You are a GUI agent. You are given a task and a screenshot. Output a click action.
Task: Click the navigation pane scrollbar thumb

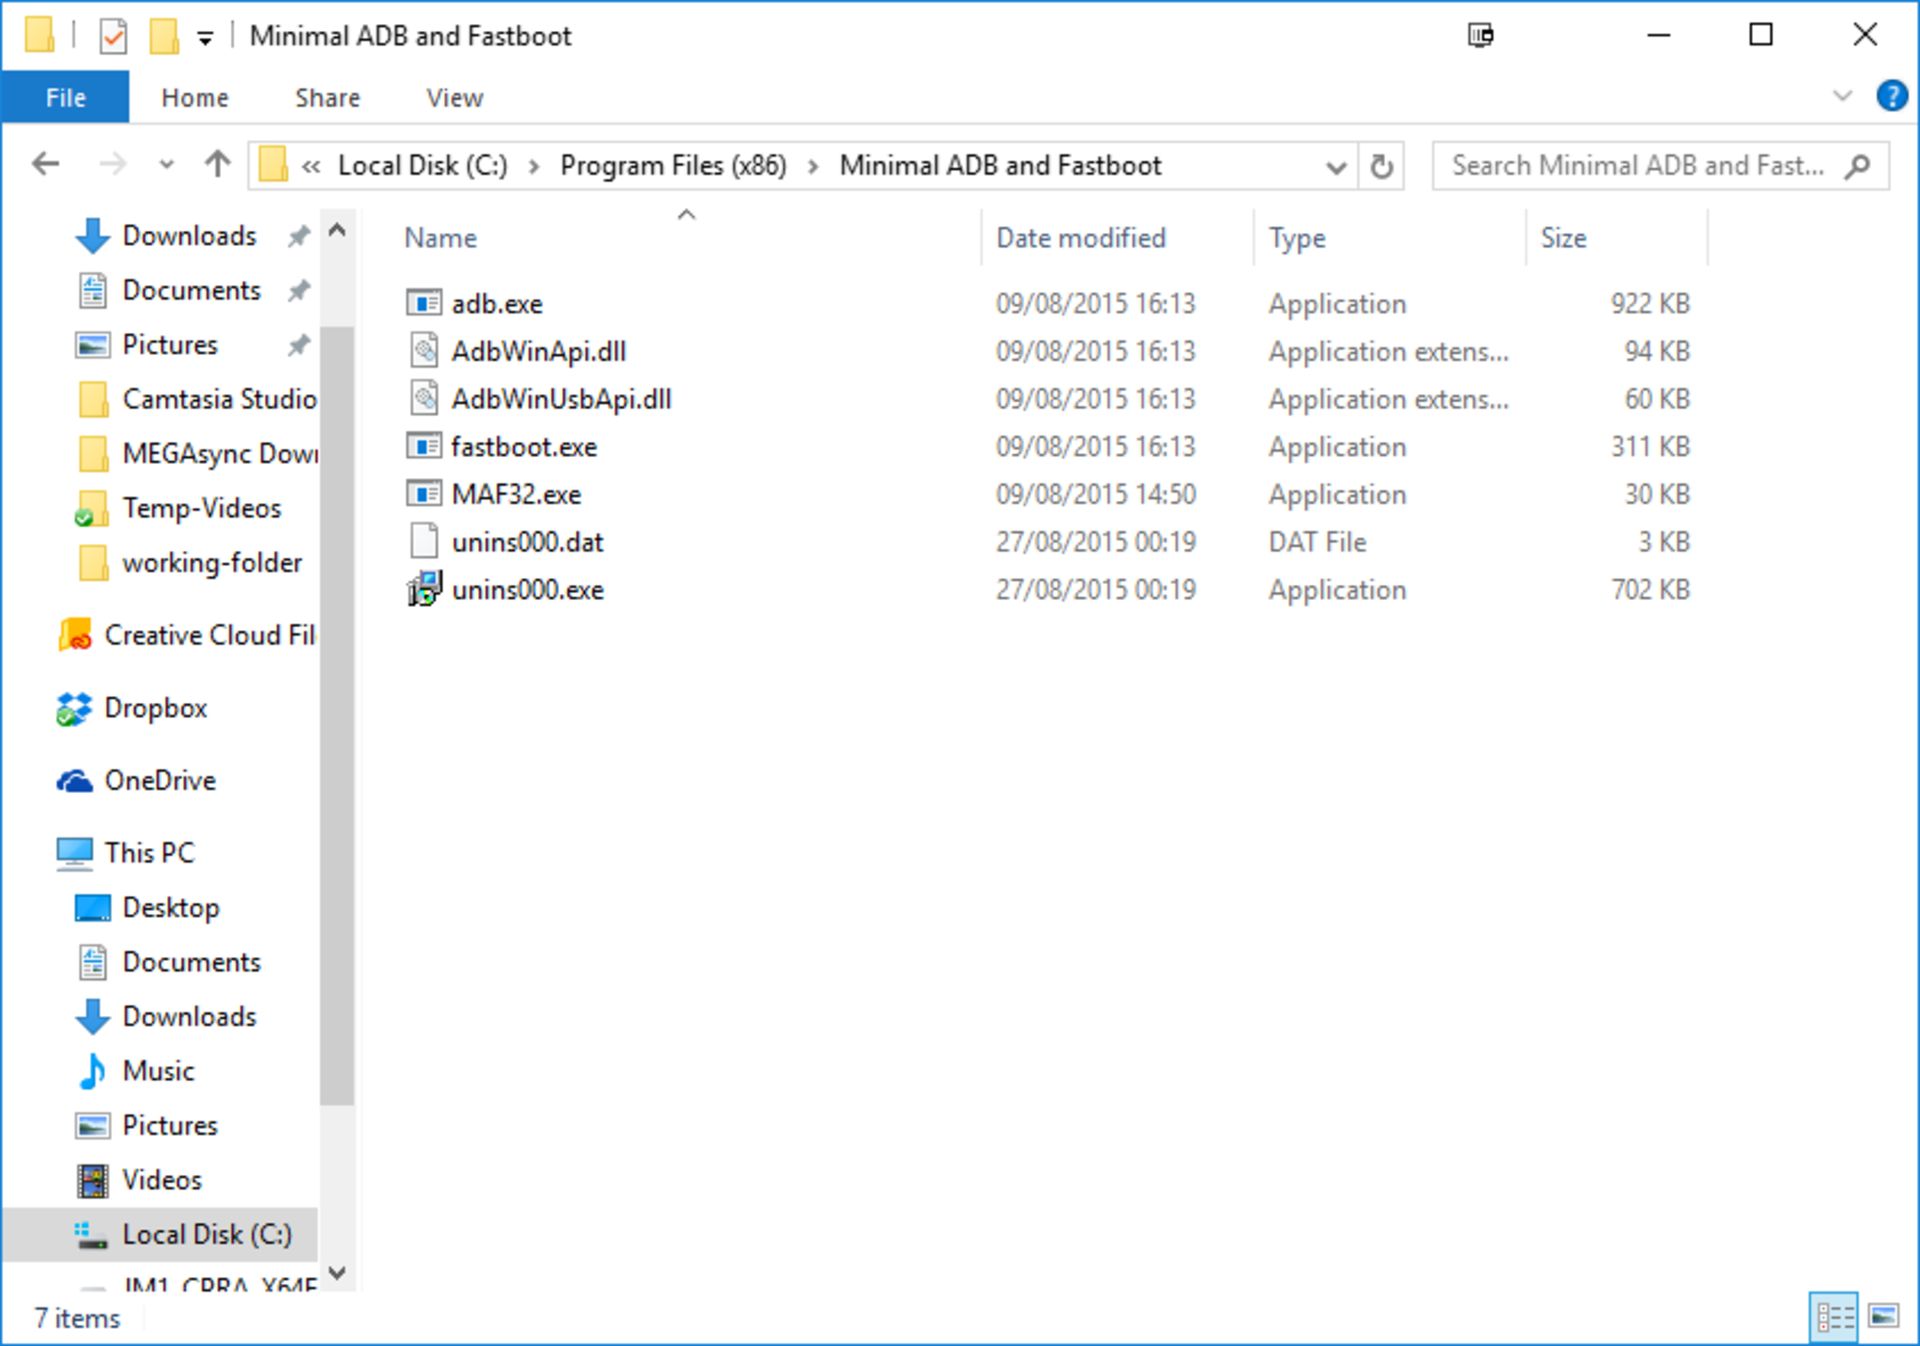337,716
